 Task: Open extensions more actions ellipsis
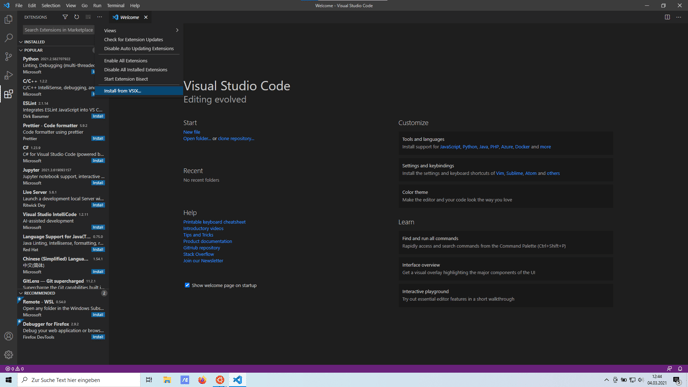pos(100,17)
